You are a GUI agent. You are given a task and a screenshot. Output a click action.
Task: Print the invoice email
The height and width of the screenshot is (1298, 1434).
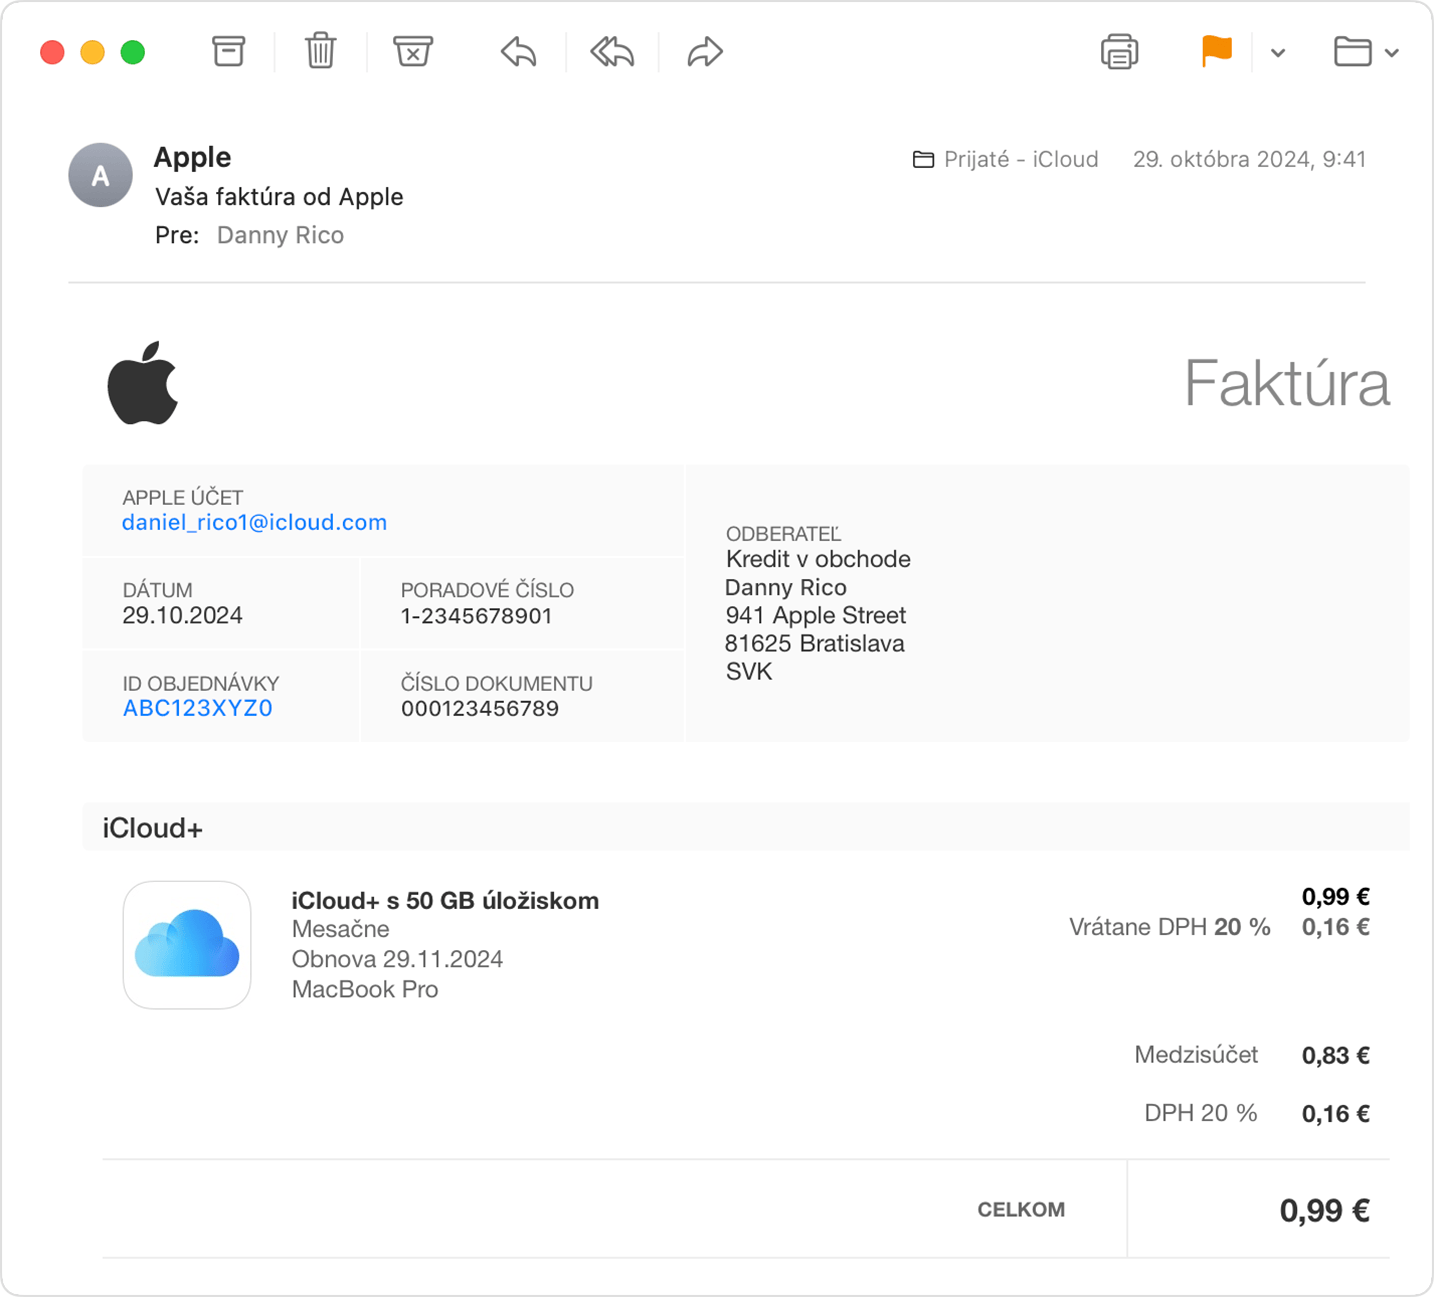tap(1119, 52)
